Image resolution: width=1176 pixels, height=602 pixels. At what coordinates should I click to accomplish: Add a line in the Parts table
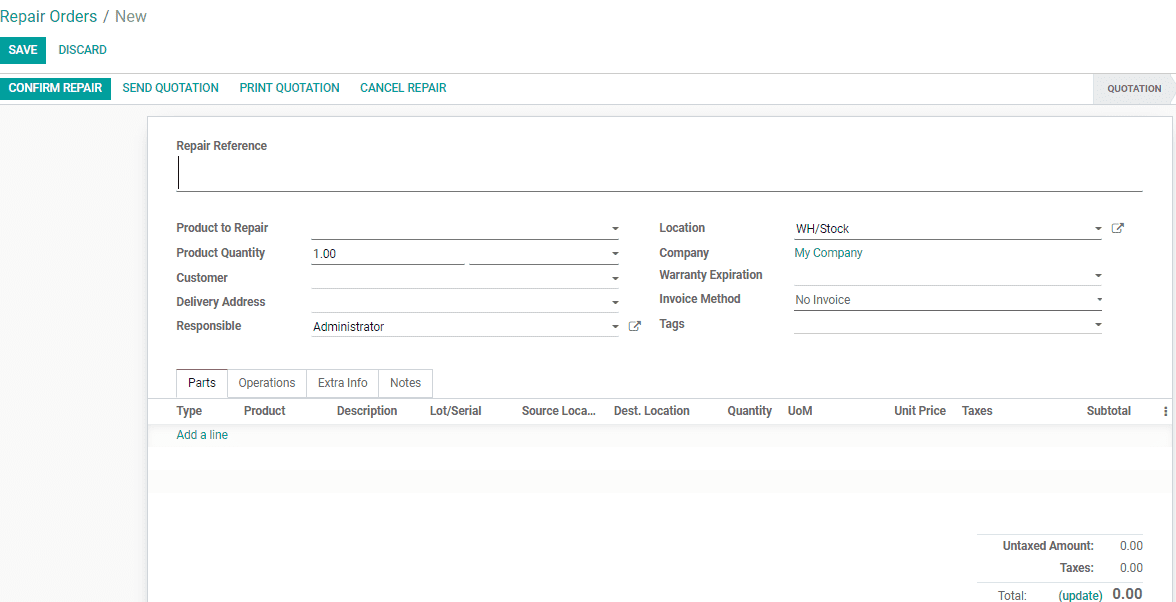point(202,434)
